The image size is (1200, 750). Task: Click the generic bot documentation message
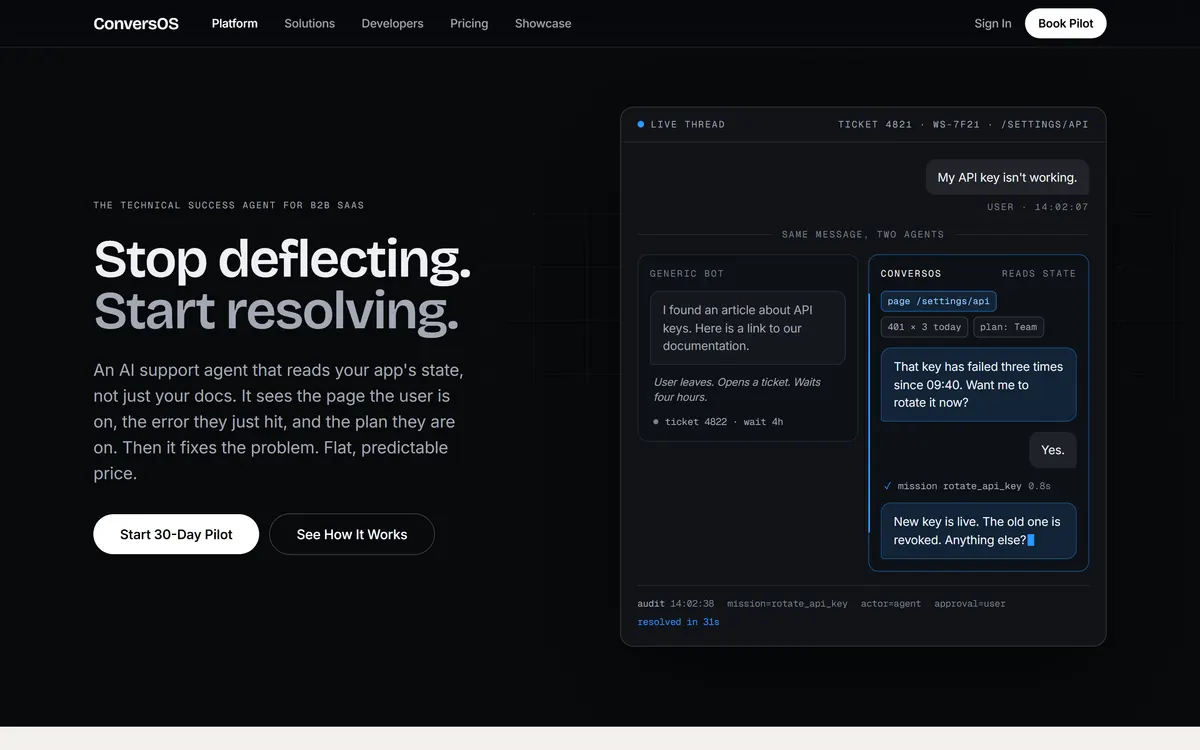tap(748, 328)
